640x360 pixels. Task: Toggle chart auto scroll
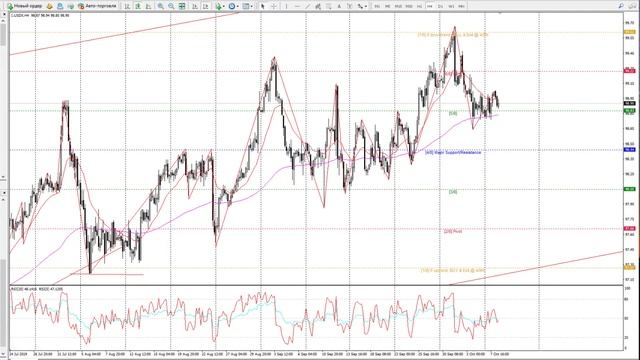(195, 6)
